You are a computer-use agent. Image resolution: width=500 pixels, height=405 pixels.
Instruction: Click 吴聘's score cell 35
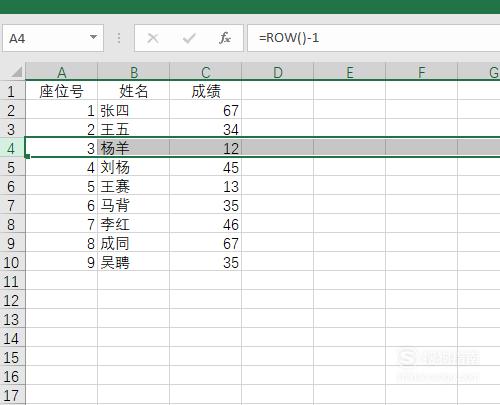click(x=206, y=262)
